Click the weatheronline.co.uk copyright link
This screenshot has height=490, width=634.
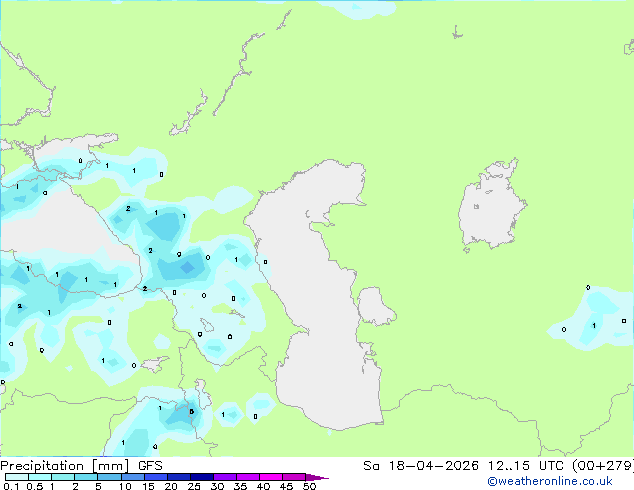[550, 481]
